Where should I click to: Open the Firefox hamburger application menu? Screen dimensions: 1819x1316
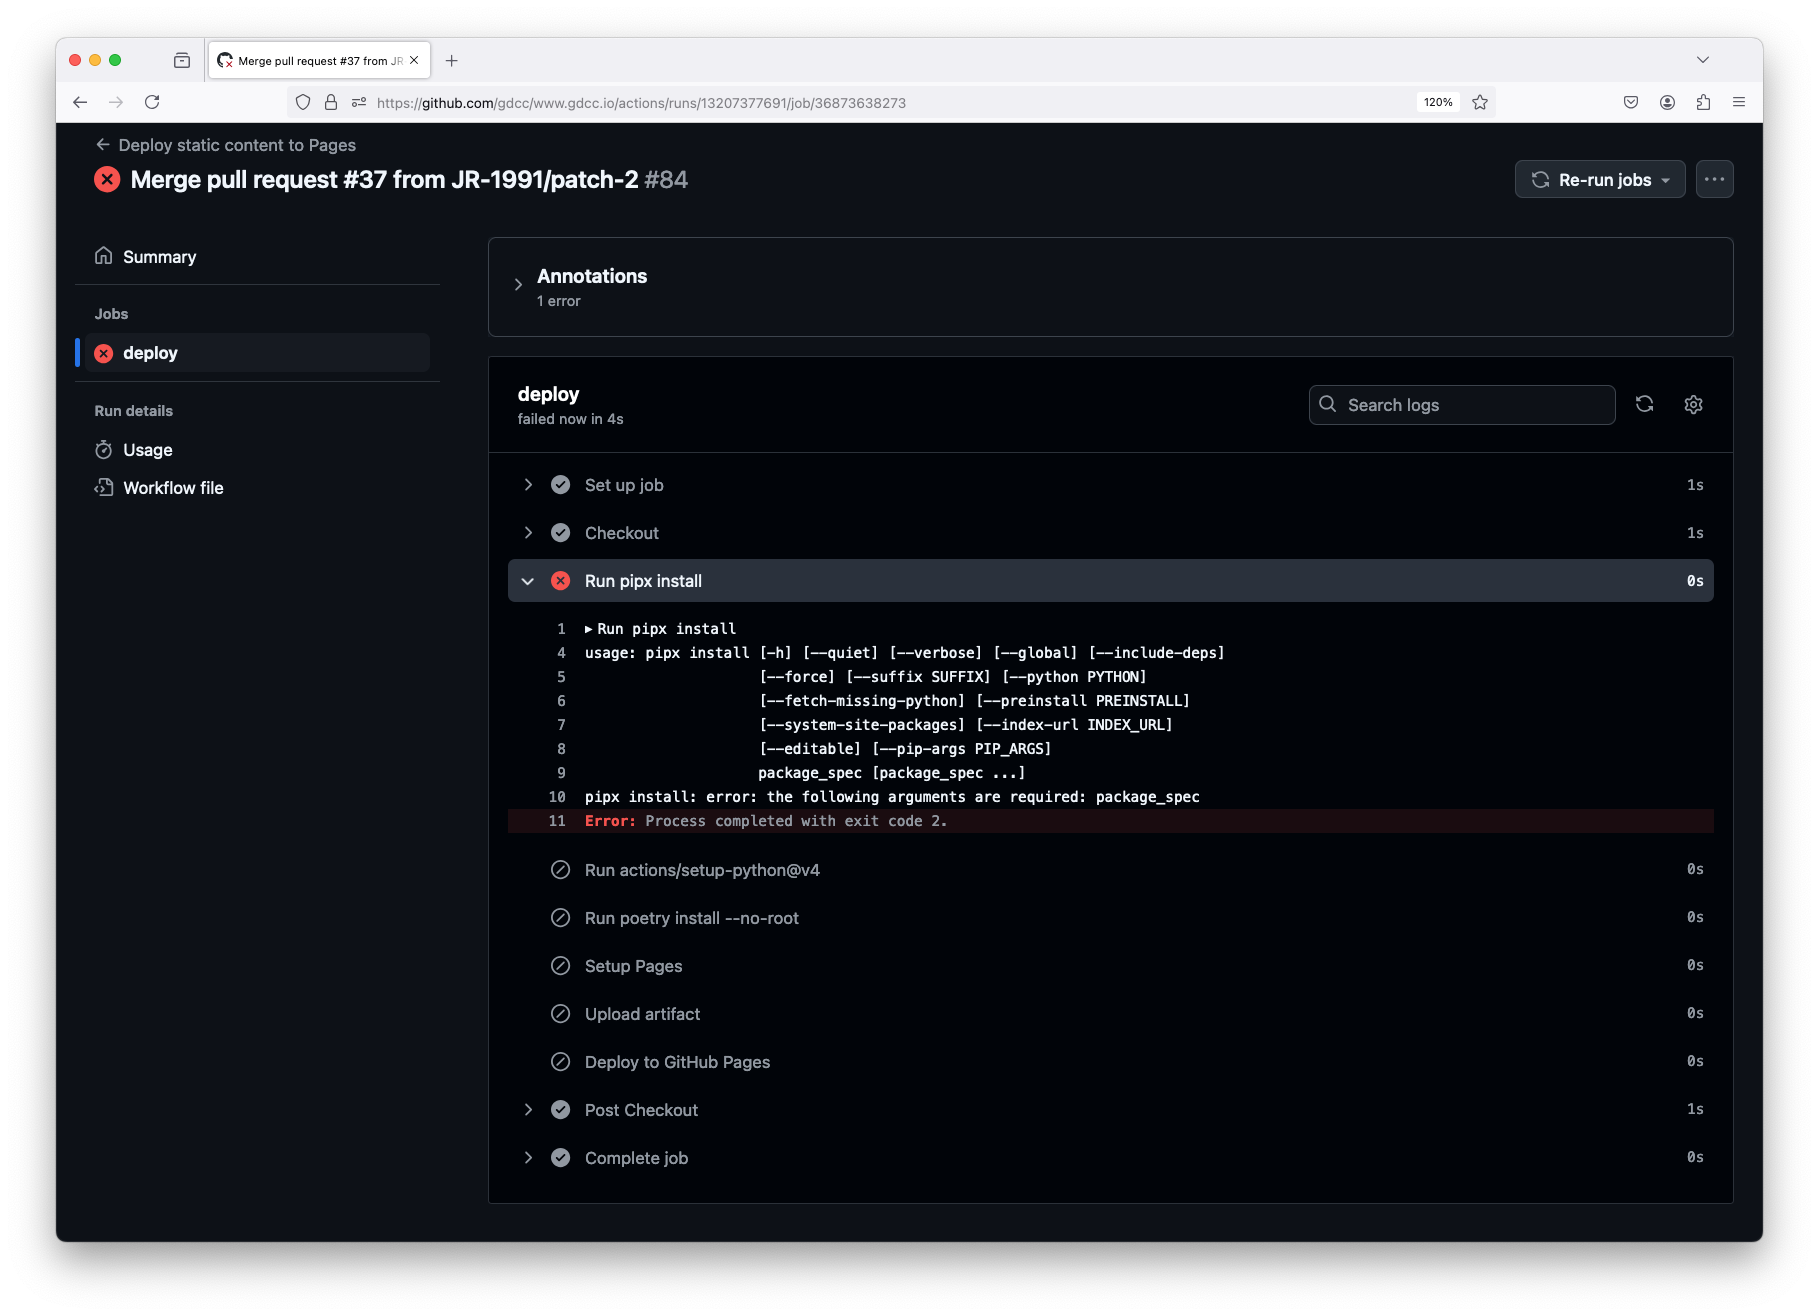pyautogui.click(x=1739, y=102)
